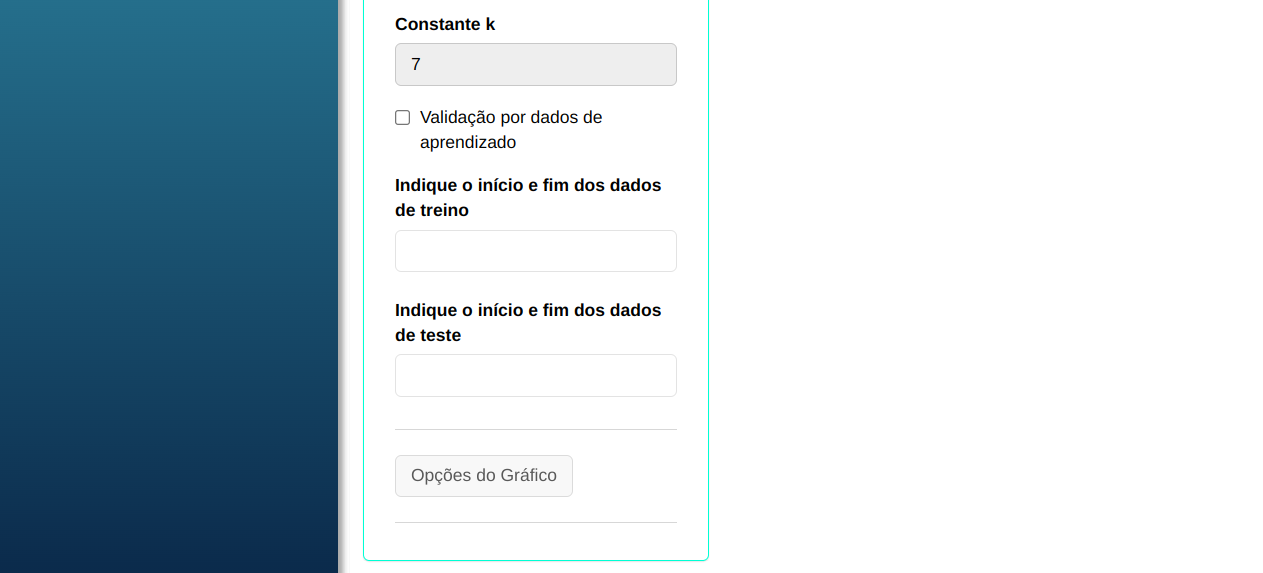1263x573 pixels.
Task: Click the cyan bottom border of the form card
Action: (535, 560)
